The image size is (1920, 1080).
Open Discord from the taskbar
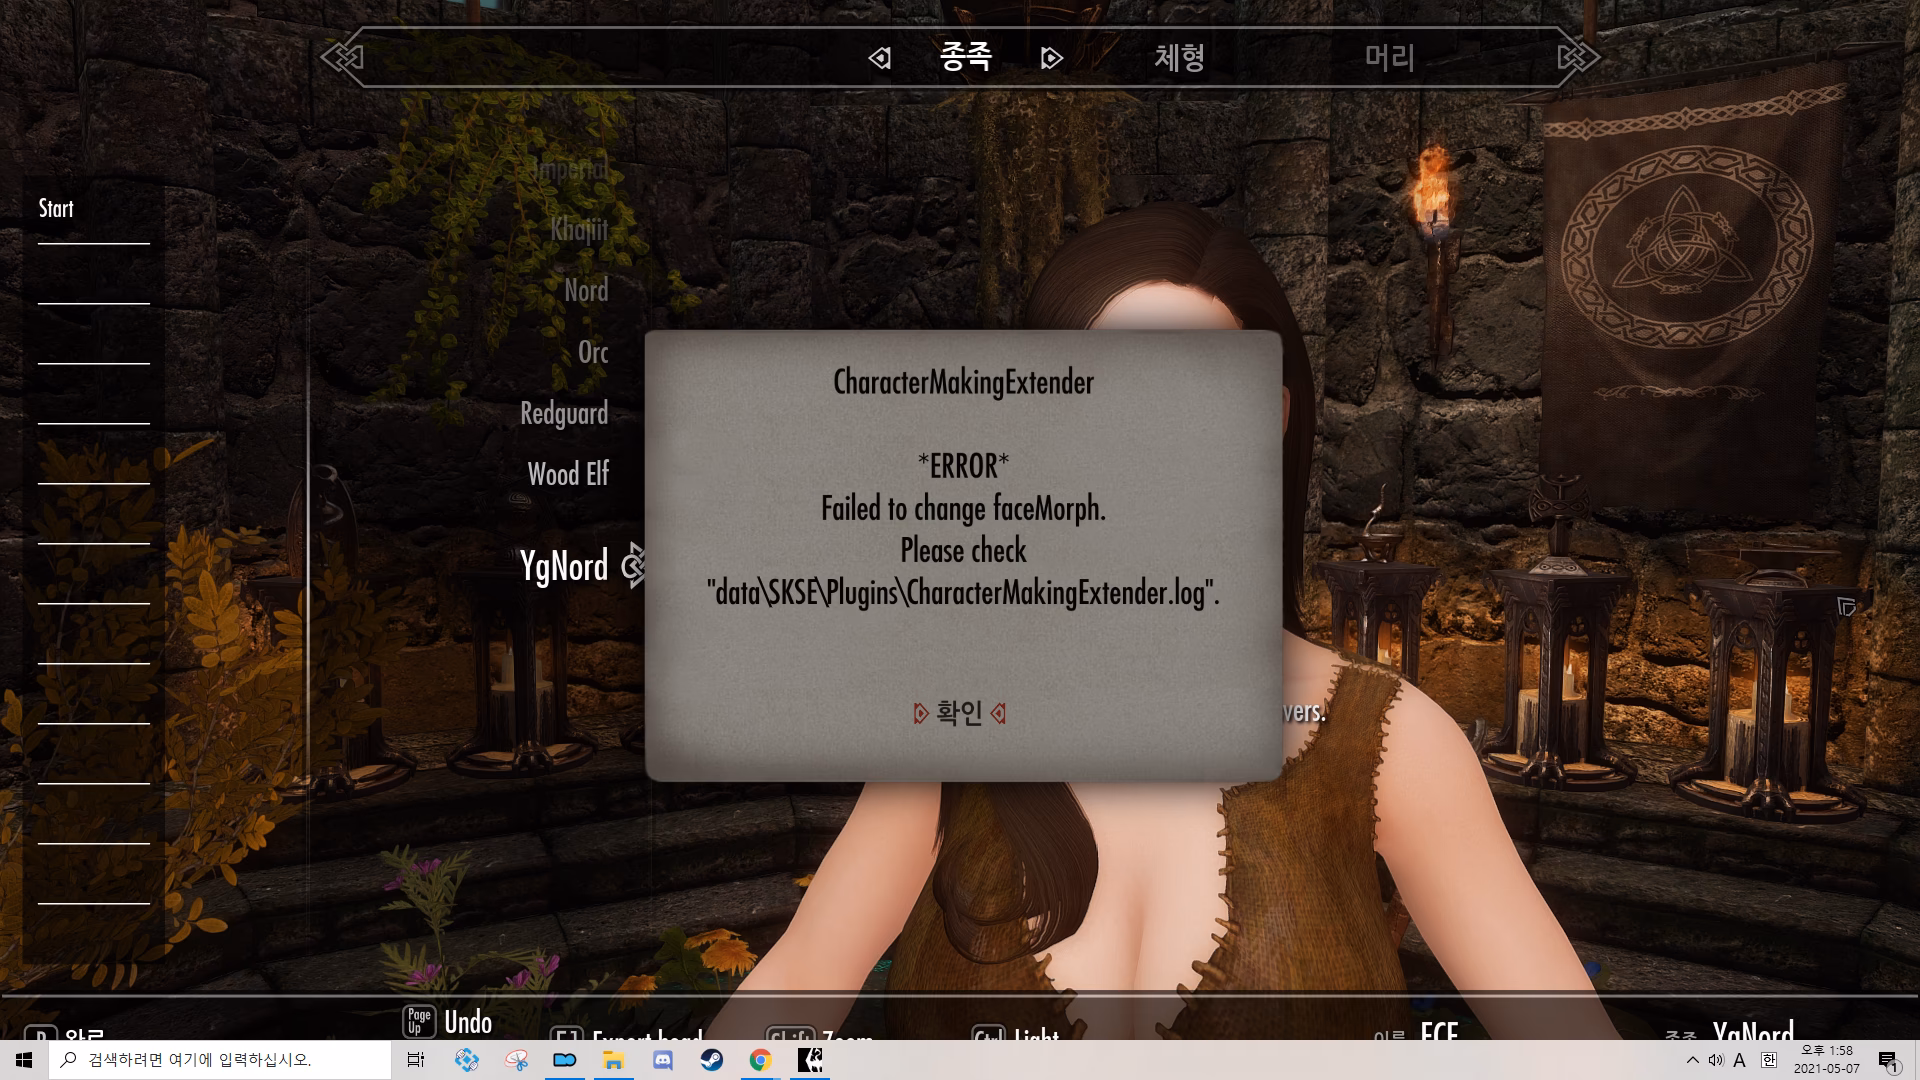[662, 1060]
